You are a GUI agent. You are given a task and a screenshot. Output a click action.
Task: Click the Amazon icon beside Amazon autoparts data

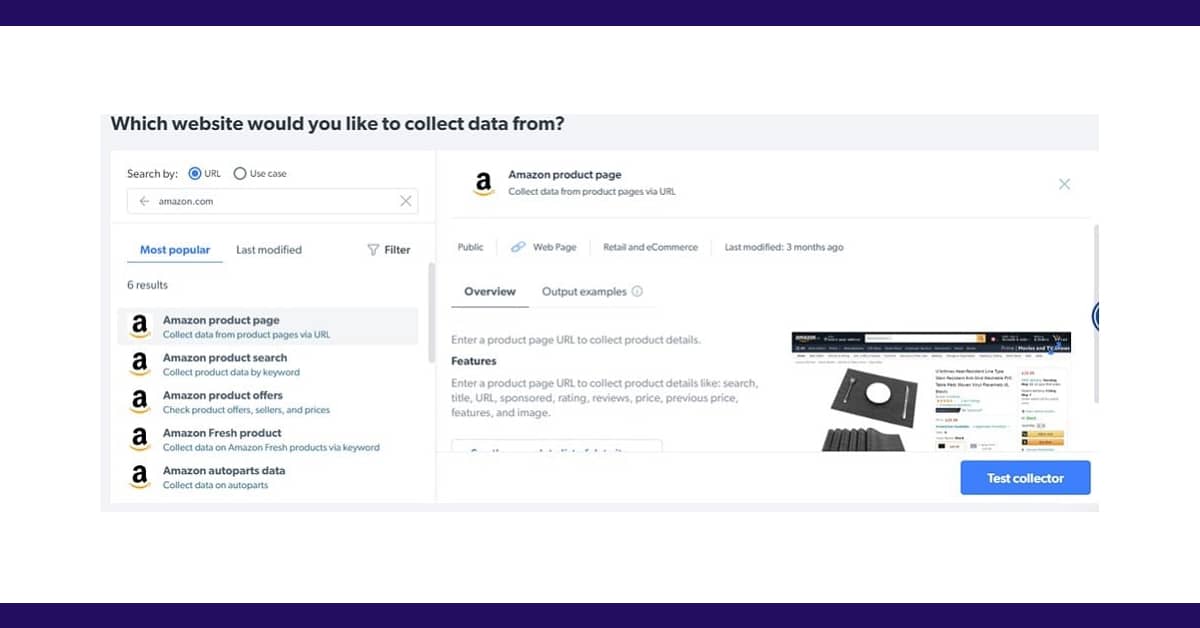coord(140,477)
